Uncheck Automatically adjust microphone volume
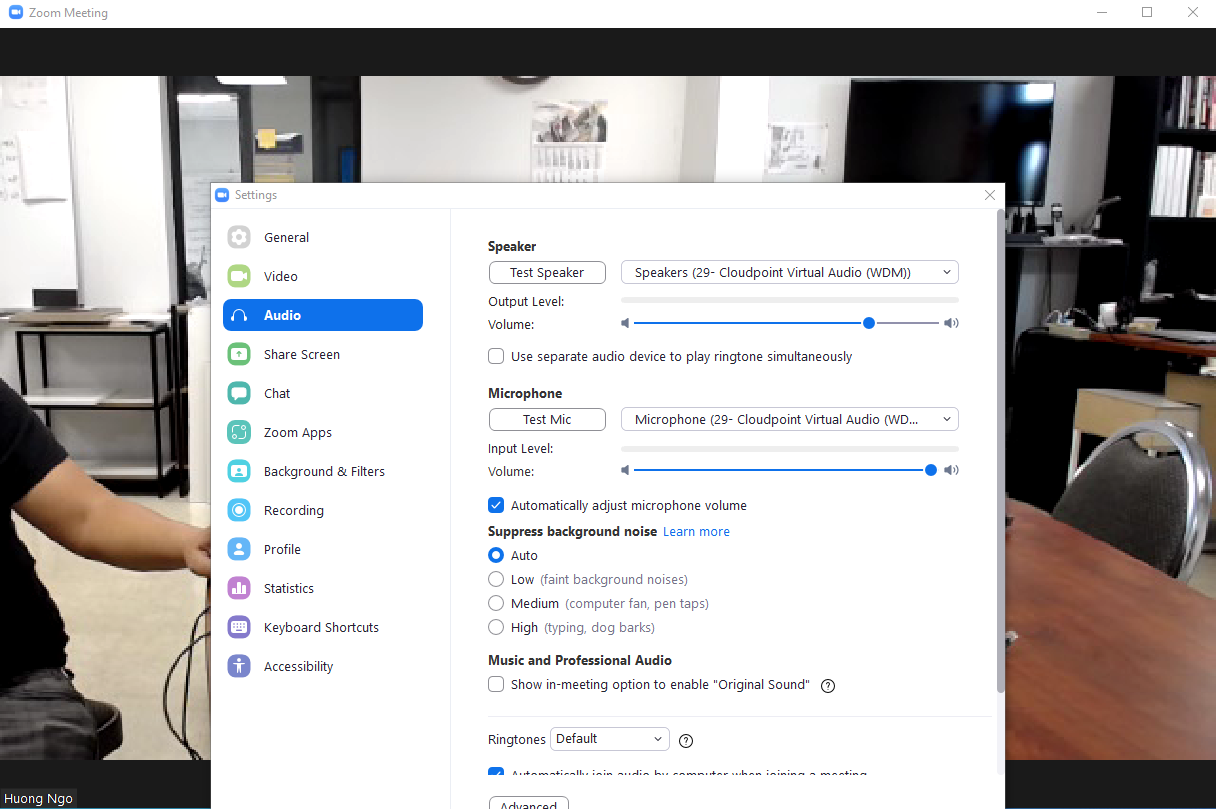 pyautogui.click(x=496, y=505)
